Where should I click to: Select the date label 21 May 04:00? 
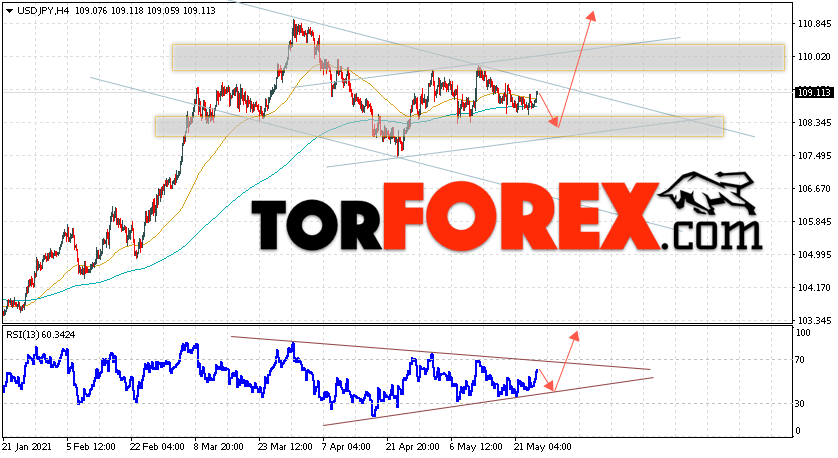coord(542,446)
